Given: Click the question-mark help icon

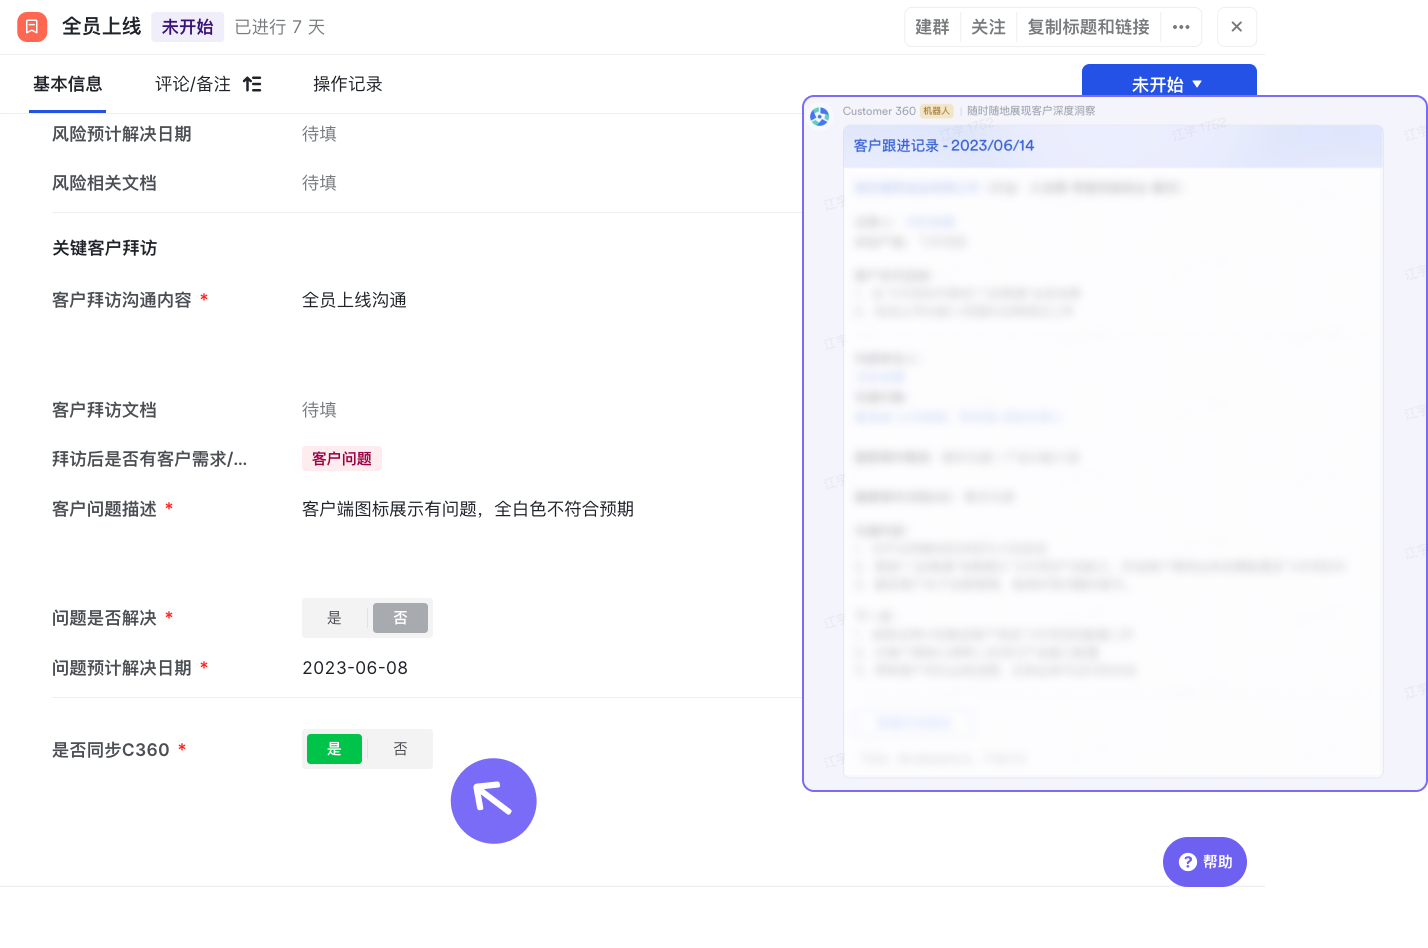Looking at the screenshot, I should tap(1186, 861).
